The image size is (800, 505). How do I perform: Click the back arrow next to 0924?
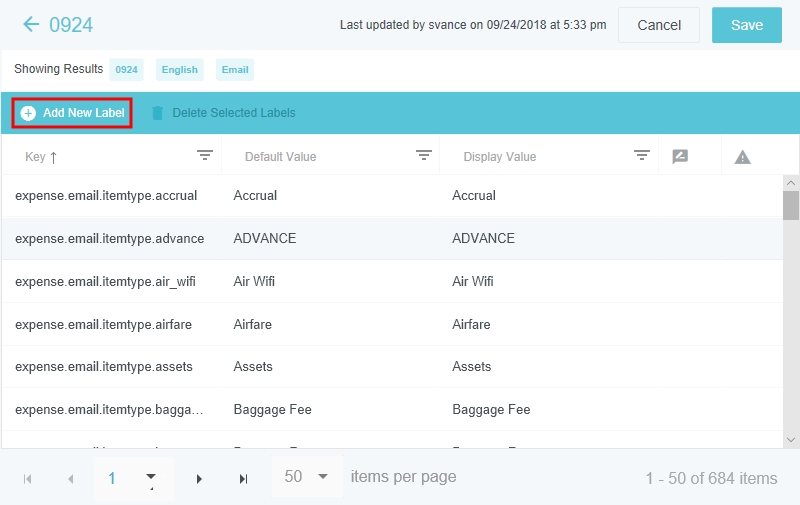(x=31, y=25)
